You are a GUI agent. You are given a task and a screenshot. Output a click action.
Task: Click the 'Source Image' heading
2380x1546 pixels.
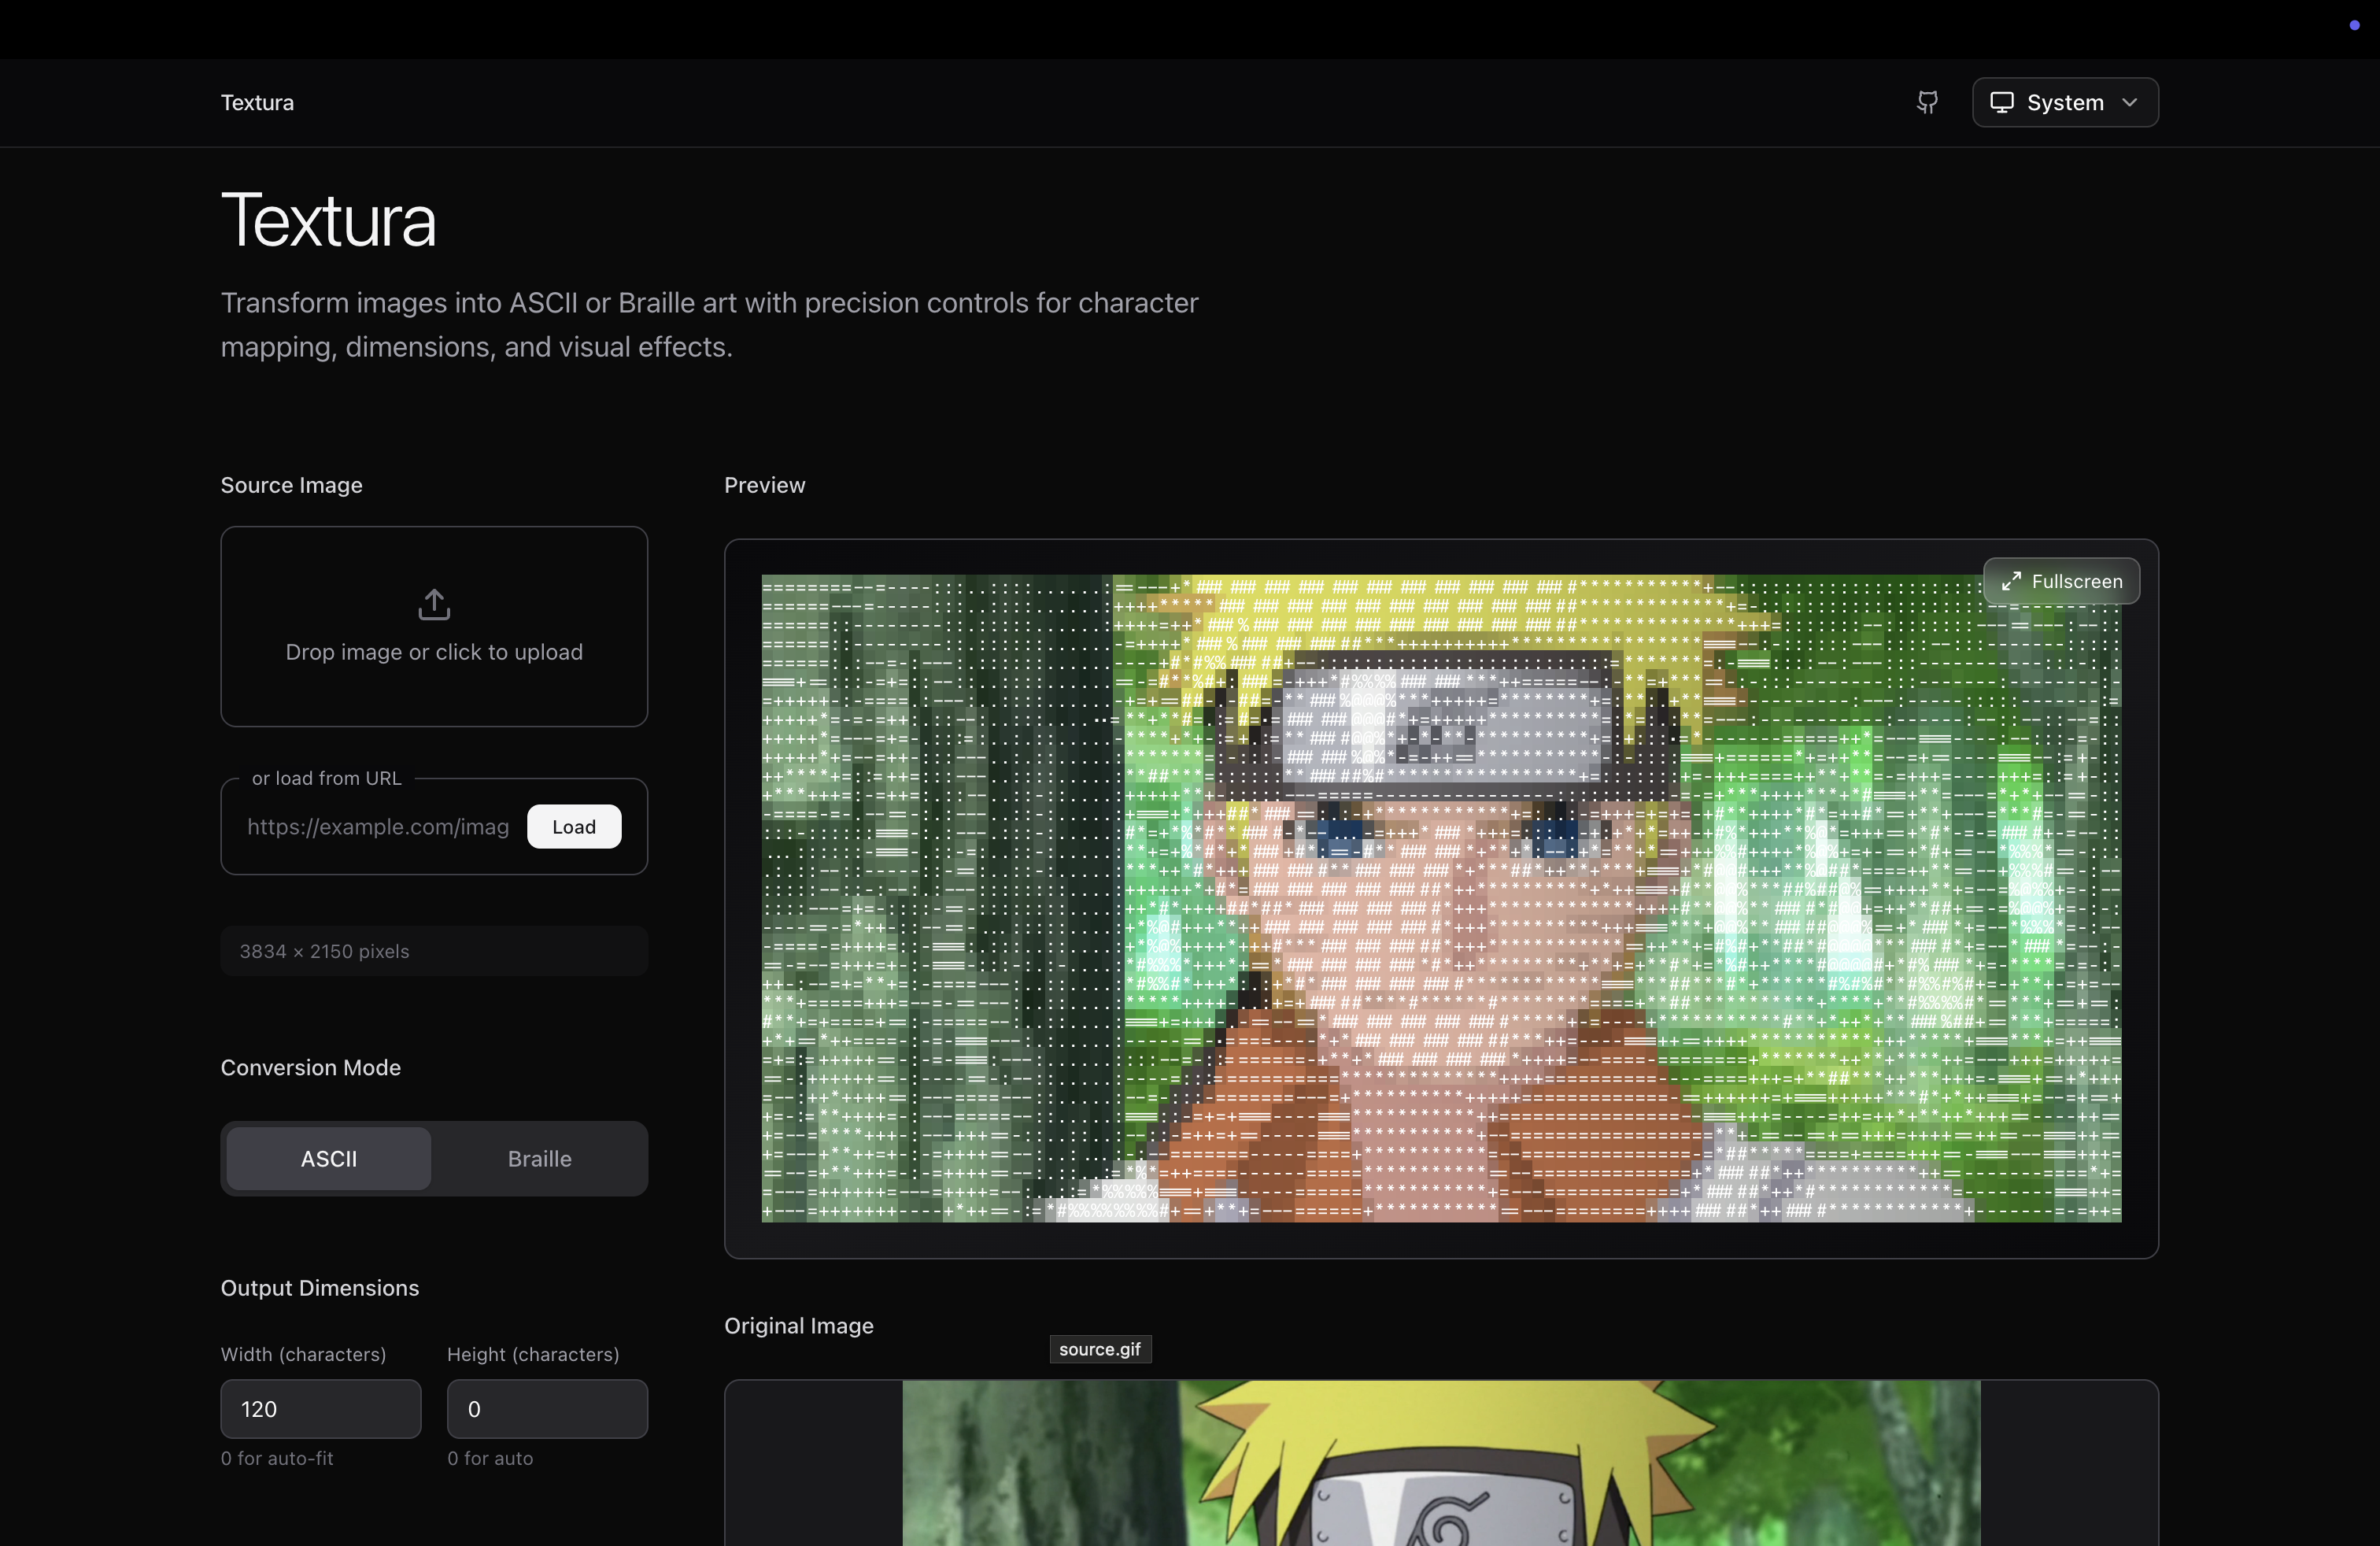pyautogui.click(x=291, y=485)
